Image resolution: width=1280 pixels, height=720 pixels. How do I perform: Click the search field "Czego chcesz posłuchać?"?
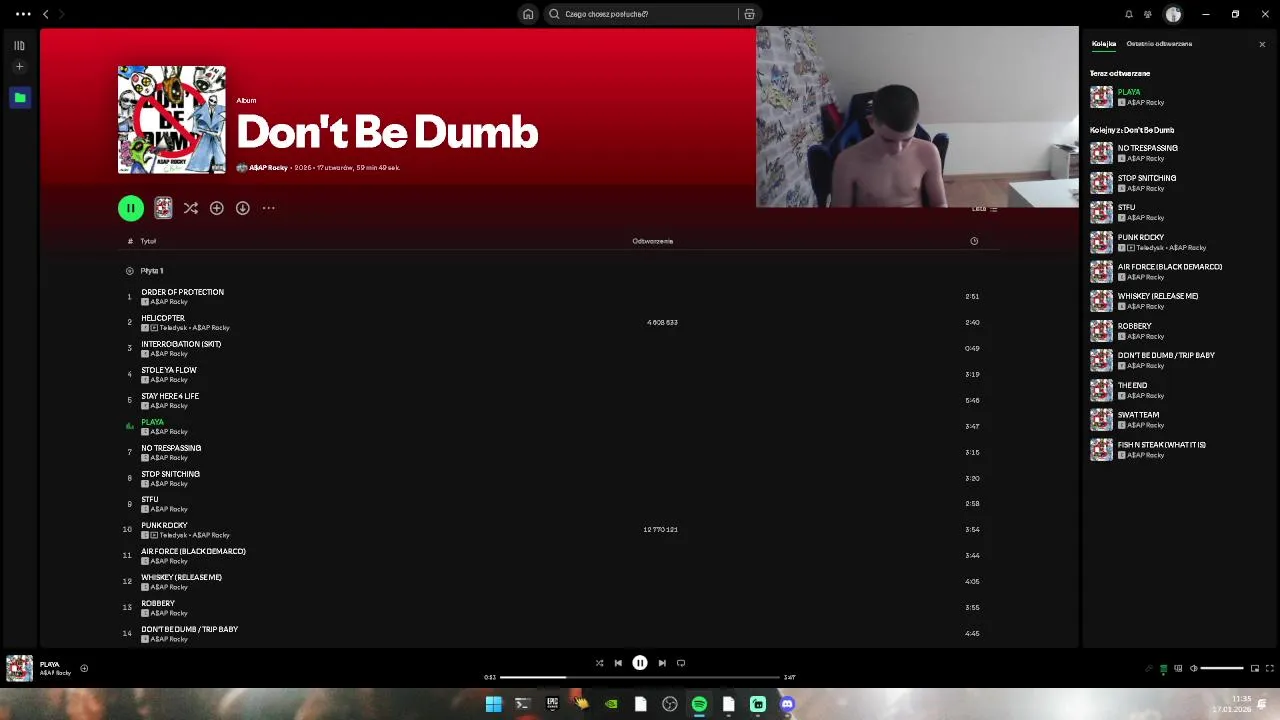(640, 14)
